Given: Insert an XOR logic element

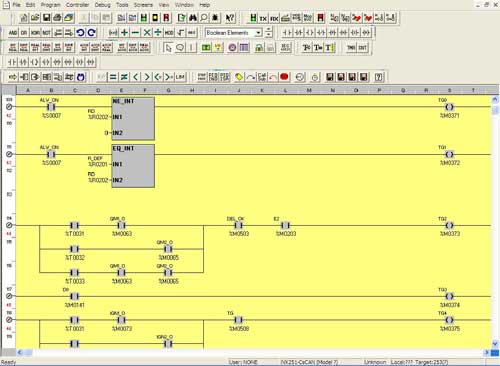Looking at the screenshot, I should click(35, 33).
